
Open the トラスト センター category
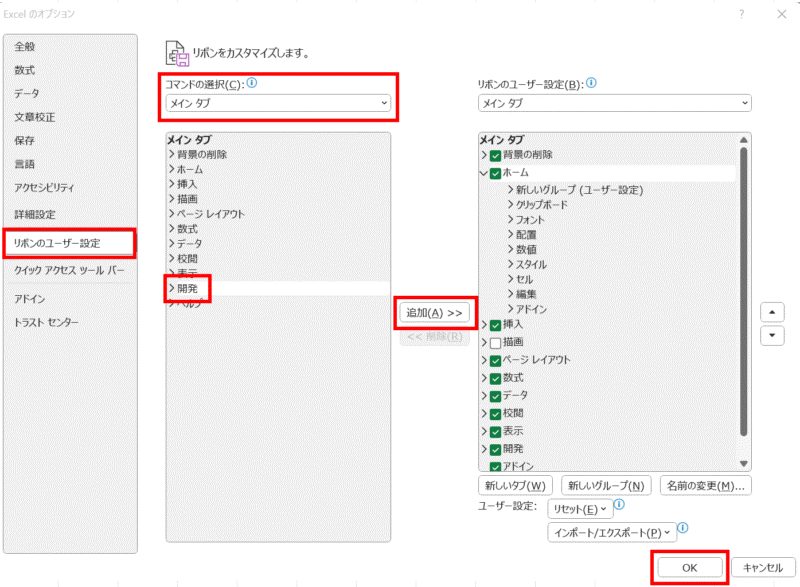click(46, 322)
